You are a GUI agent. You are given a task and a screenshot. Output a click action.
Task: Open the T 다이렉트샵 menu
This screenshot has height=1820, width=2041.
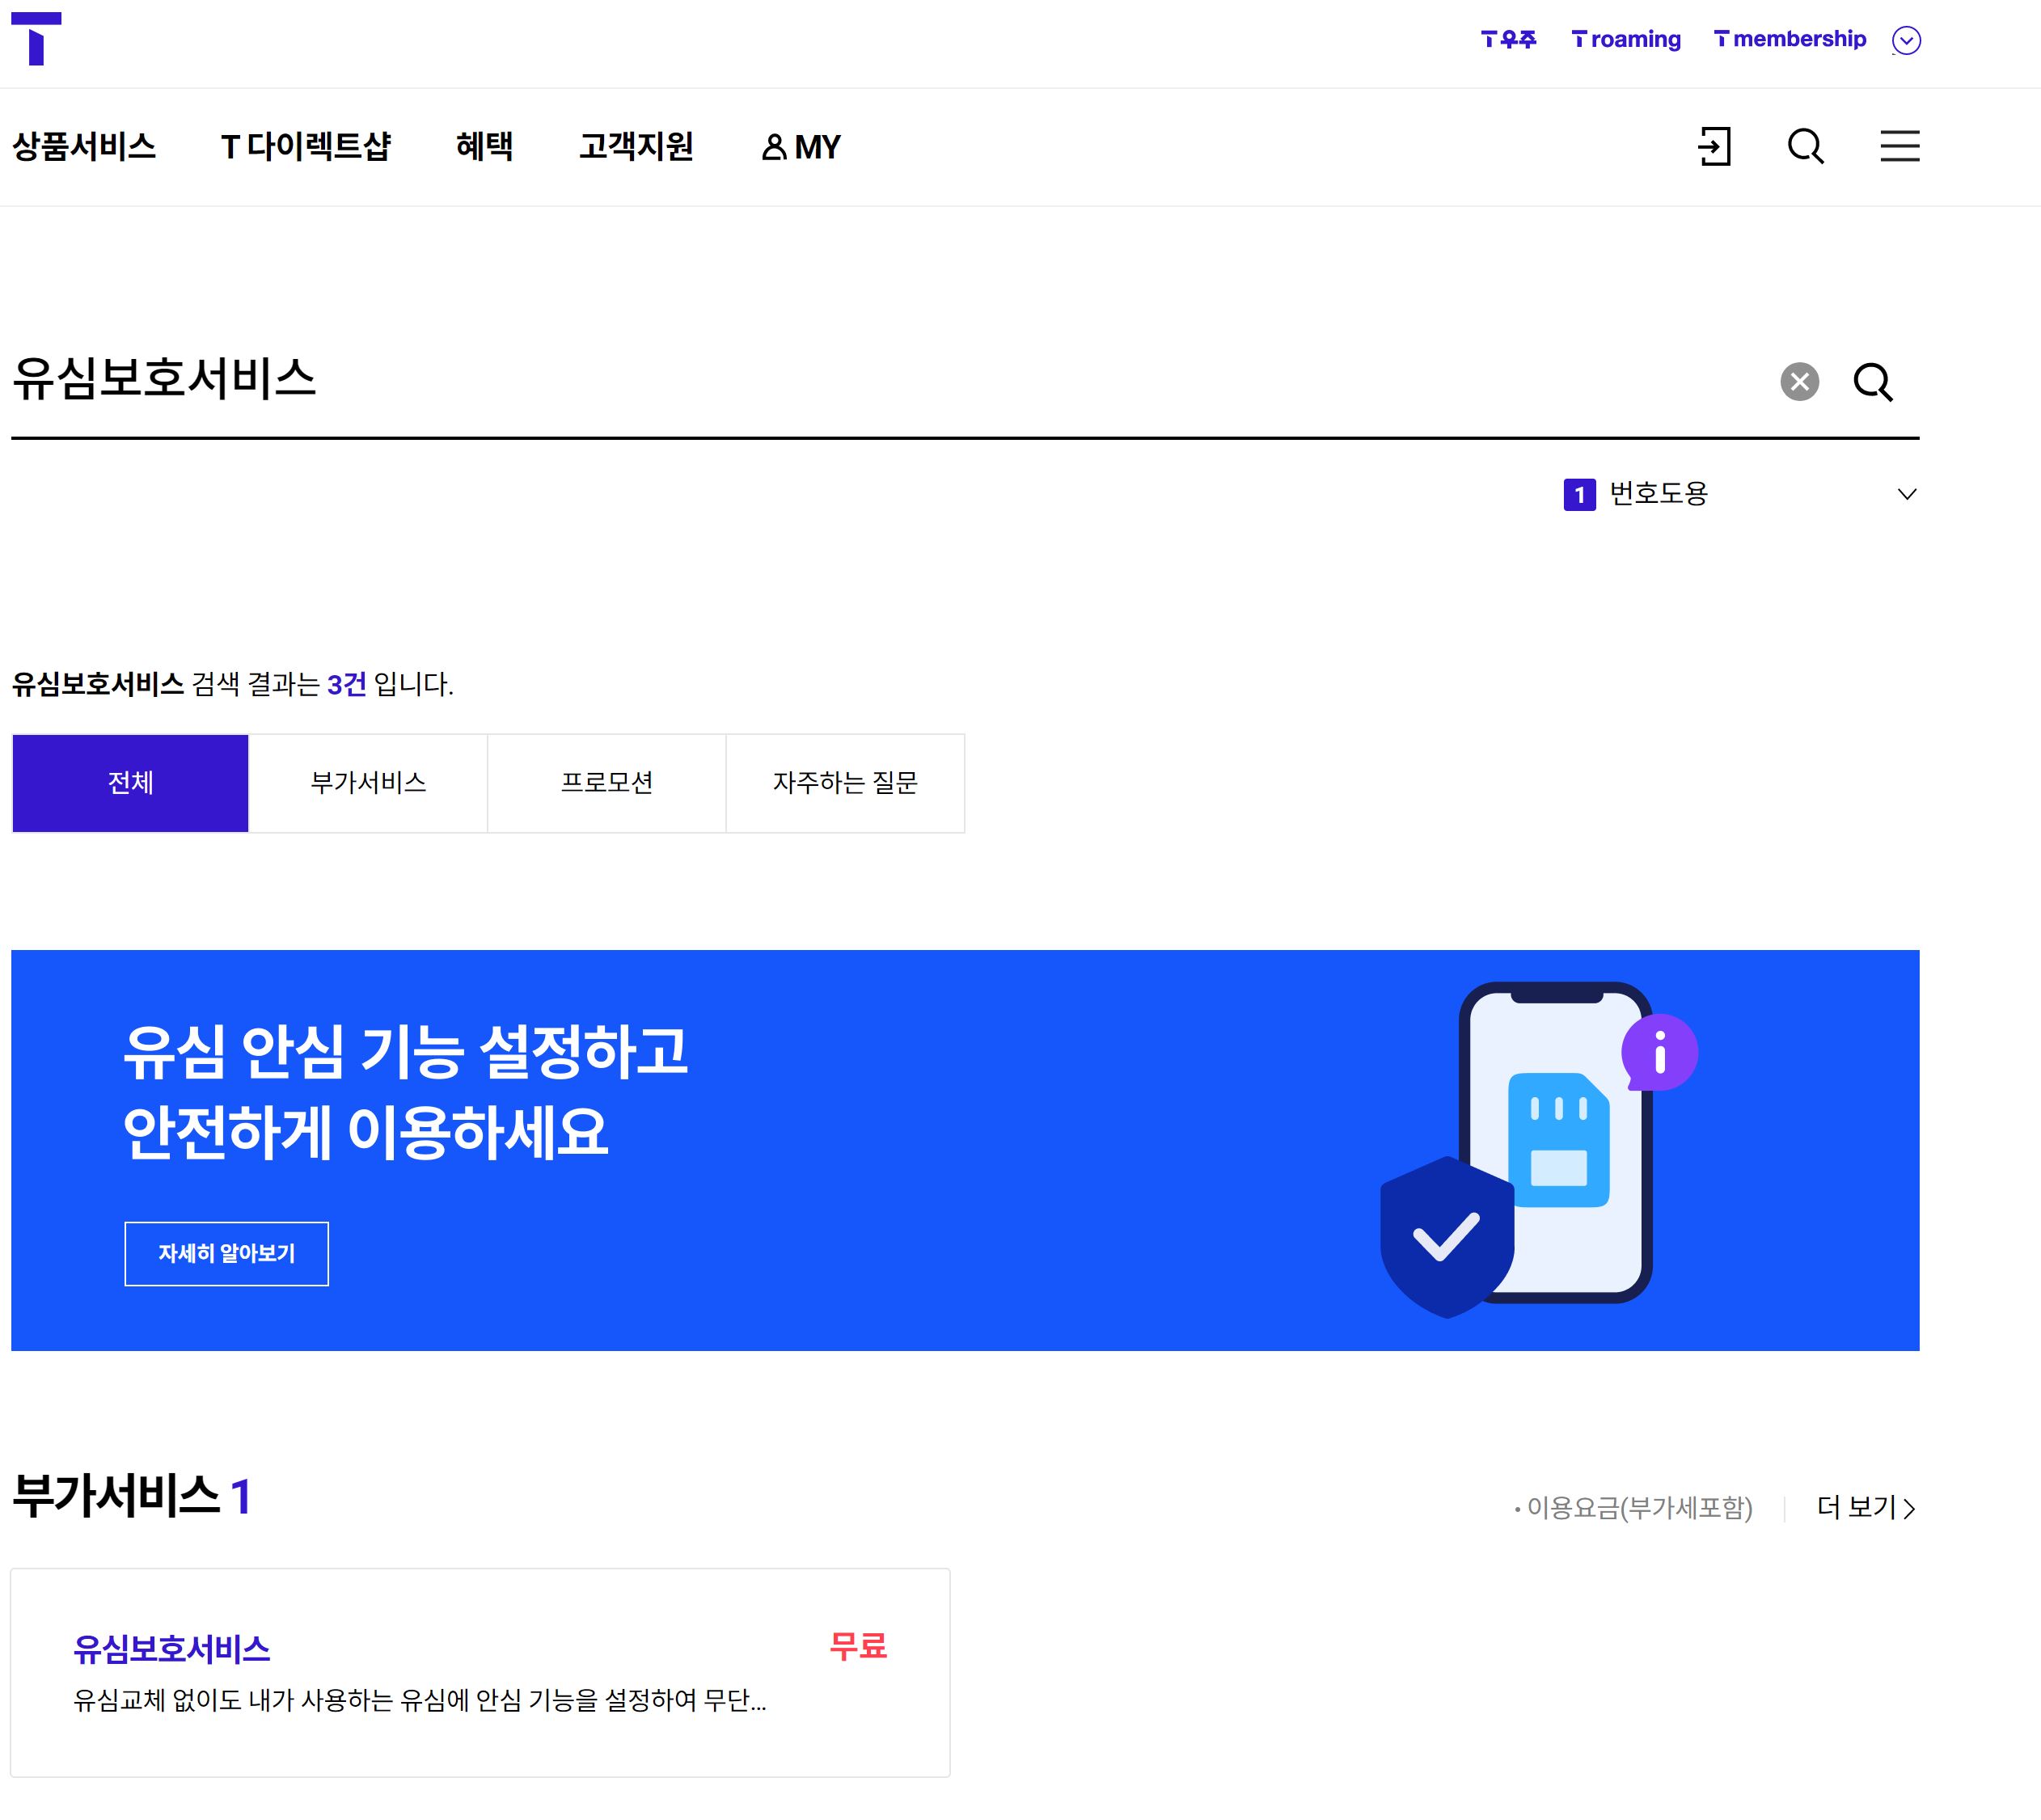point(305,147)
